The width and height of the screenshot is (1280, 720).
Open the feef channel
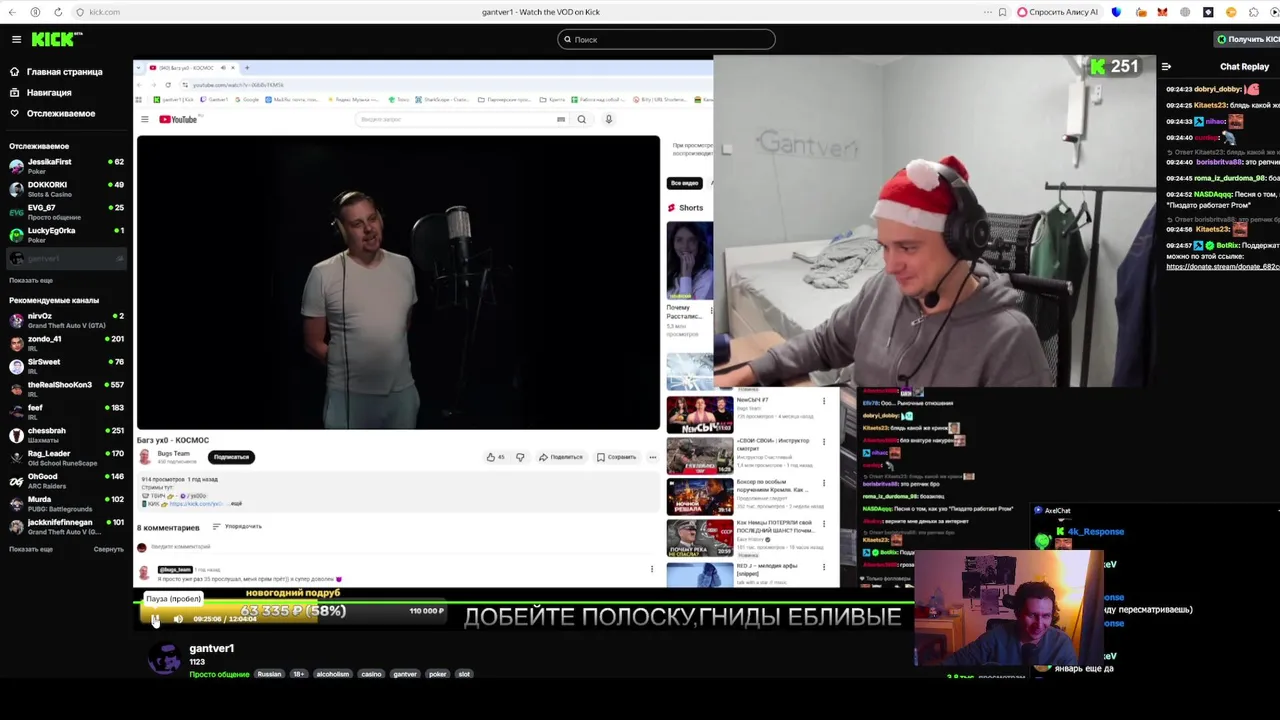tap(66, 411)
